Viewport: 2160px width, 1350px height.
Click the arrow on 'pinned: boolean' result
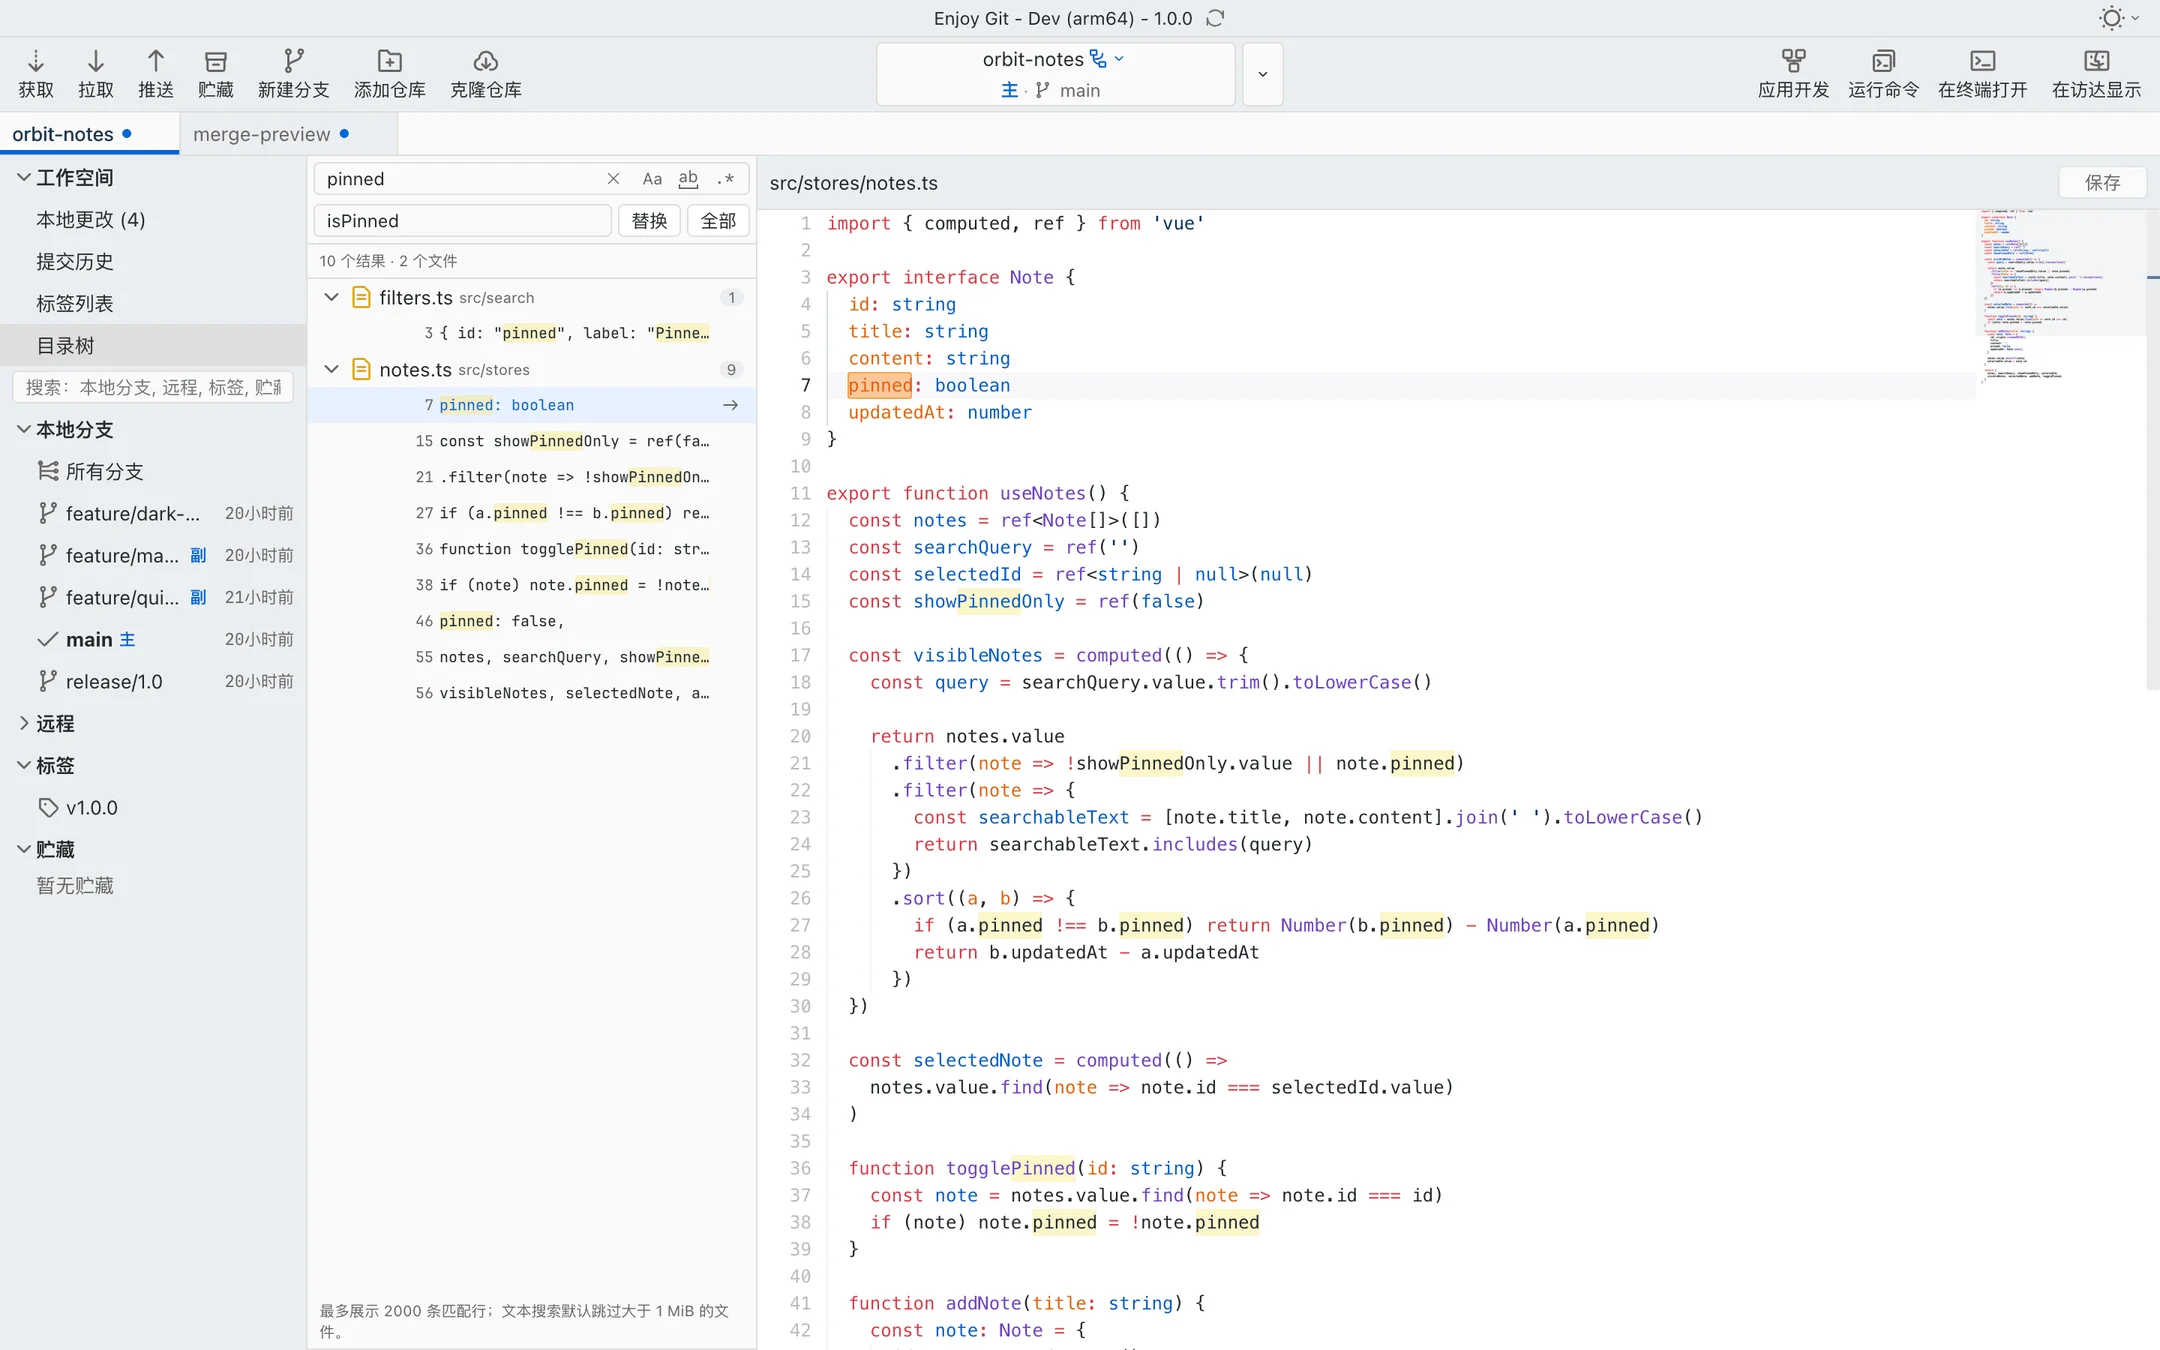click(x=731, y=405)
